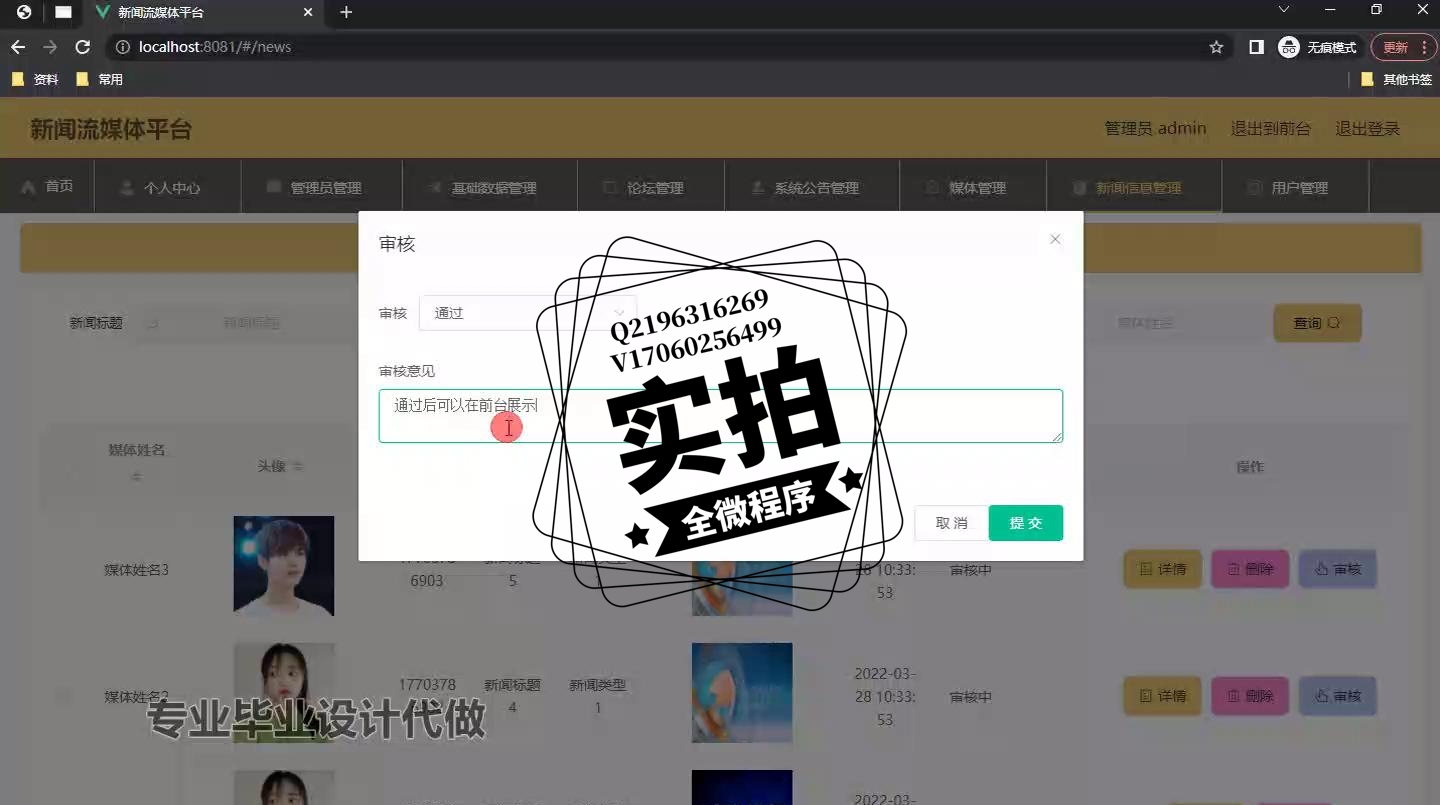Reload the page with refresh icon
1440x805 pixels.
(x=83, y=47)
